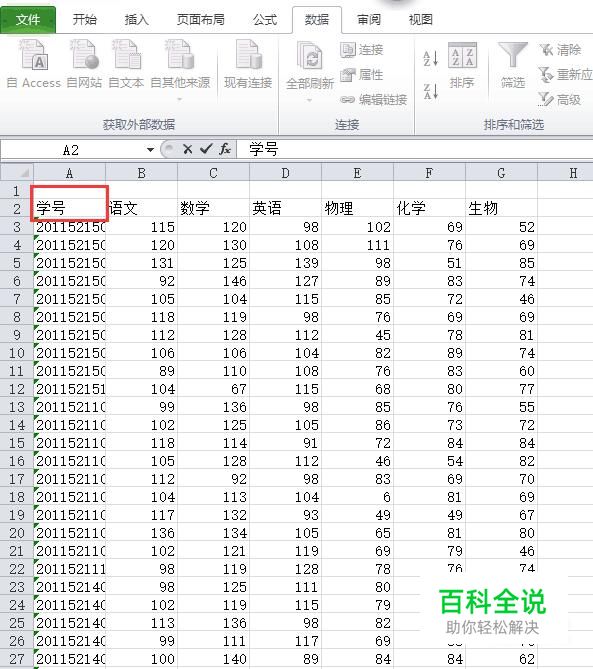Click the Insert Function fx icon
The height and width of the screenshot is (669, 593).
point(225,149)
